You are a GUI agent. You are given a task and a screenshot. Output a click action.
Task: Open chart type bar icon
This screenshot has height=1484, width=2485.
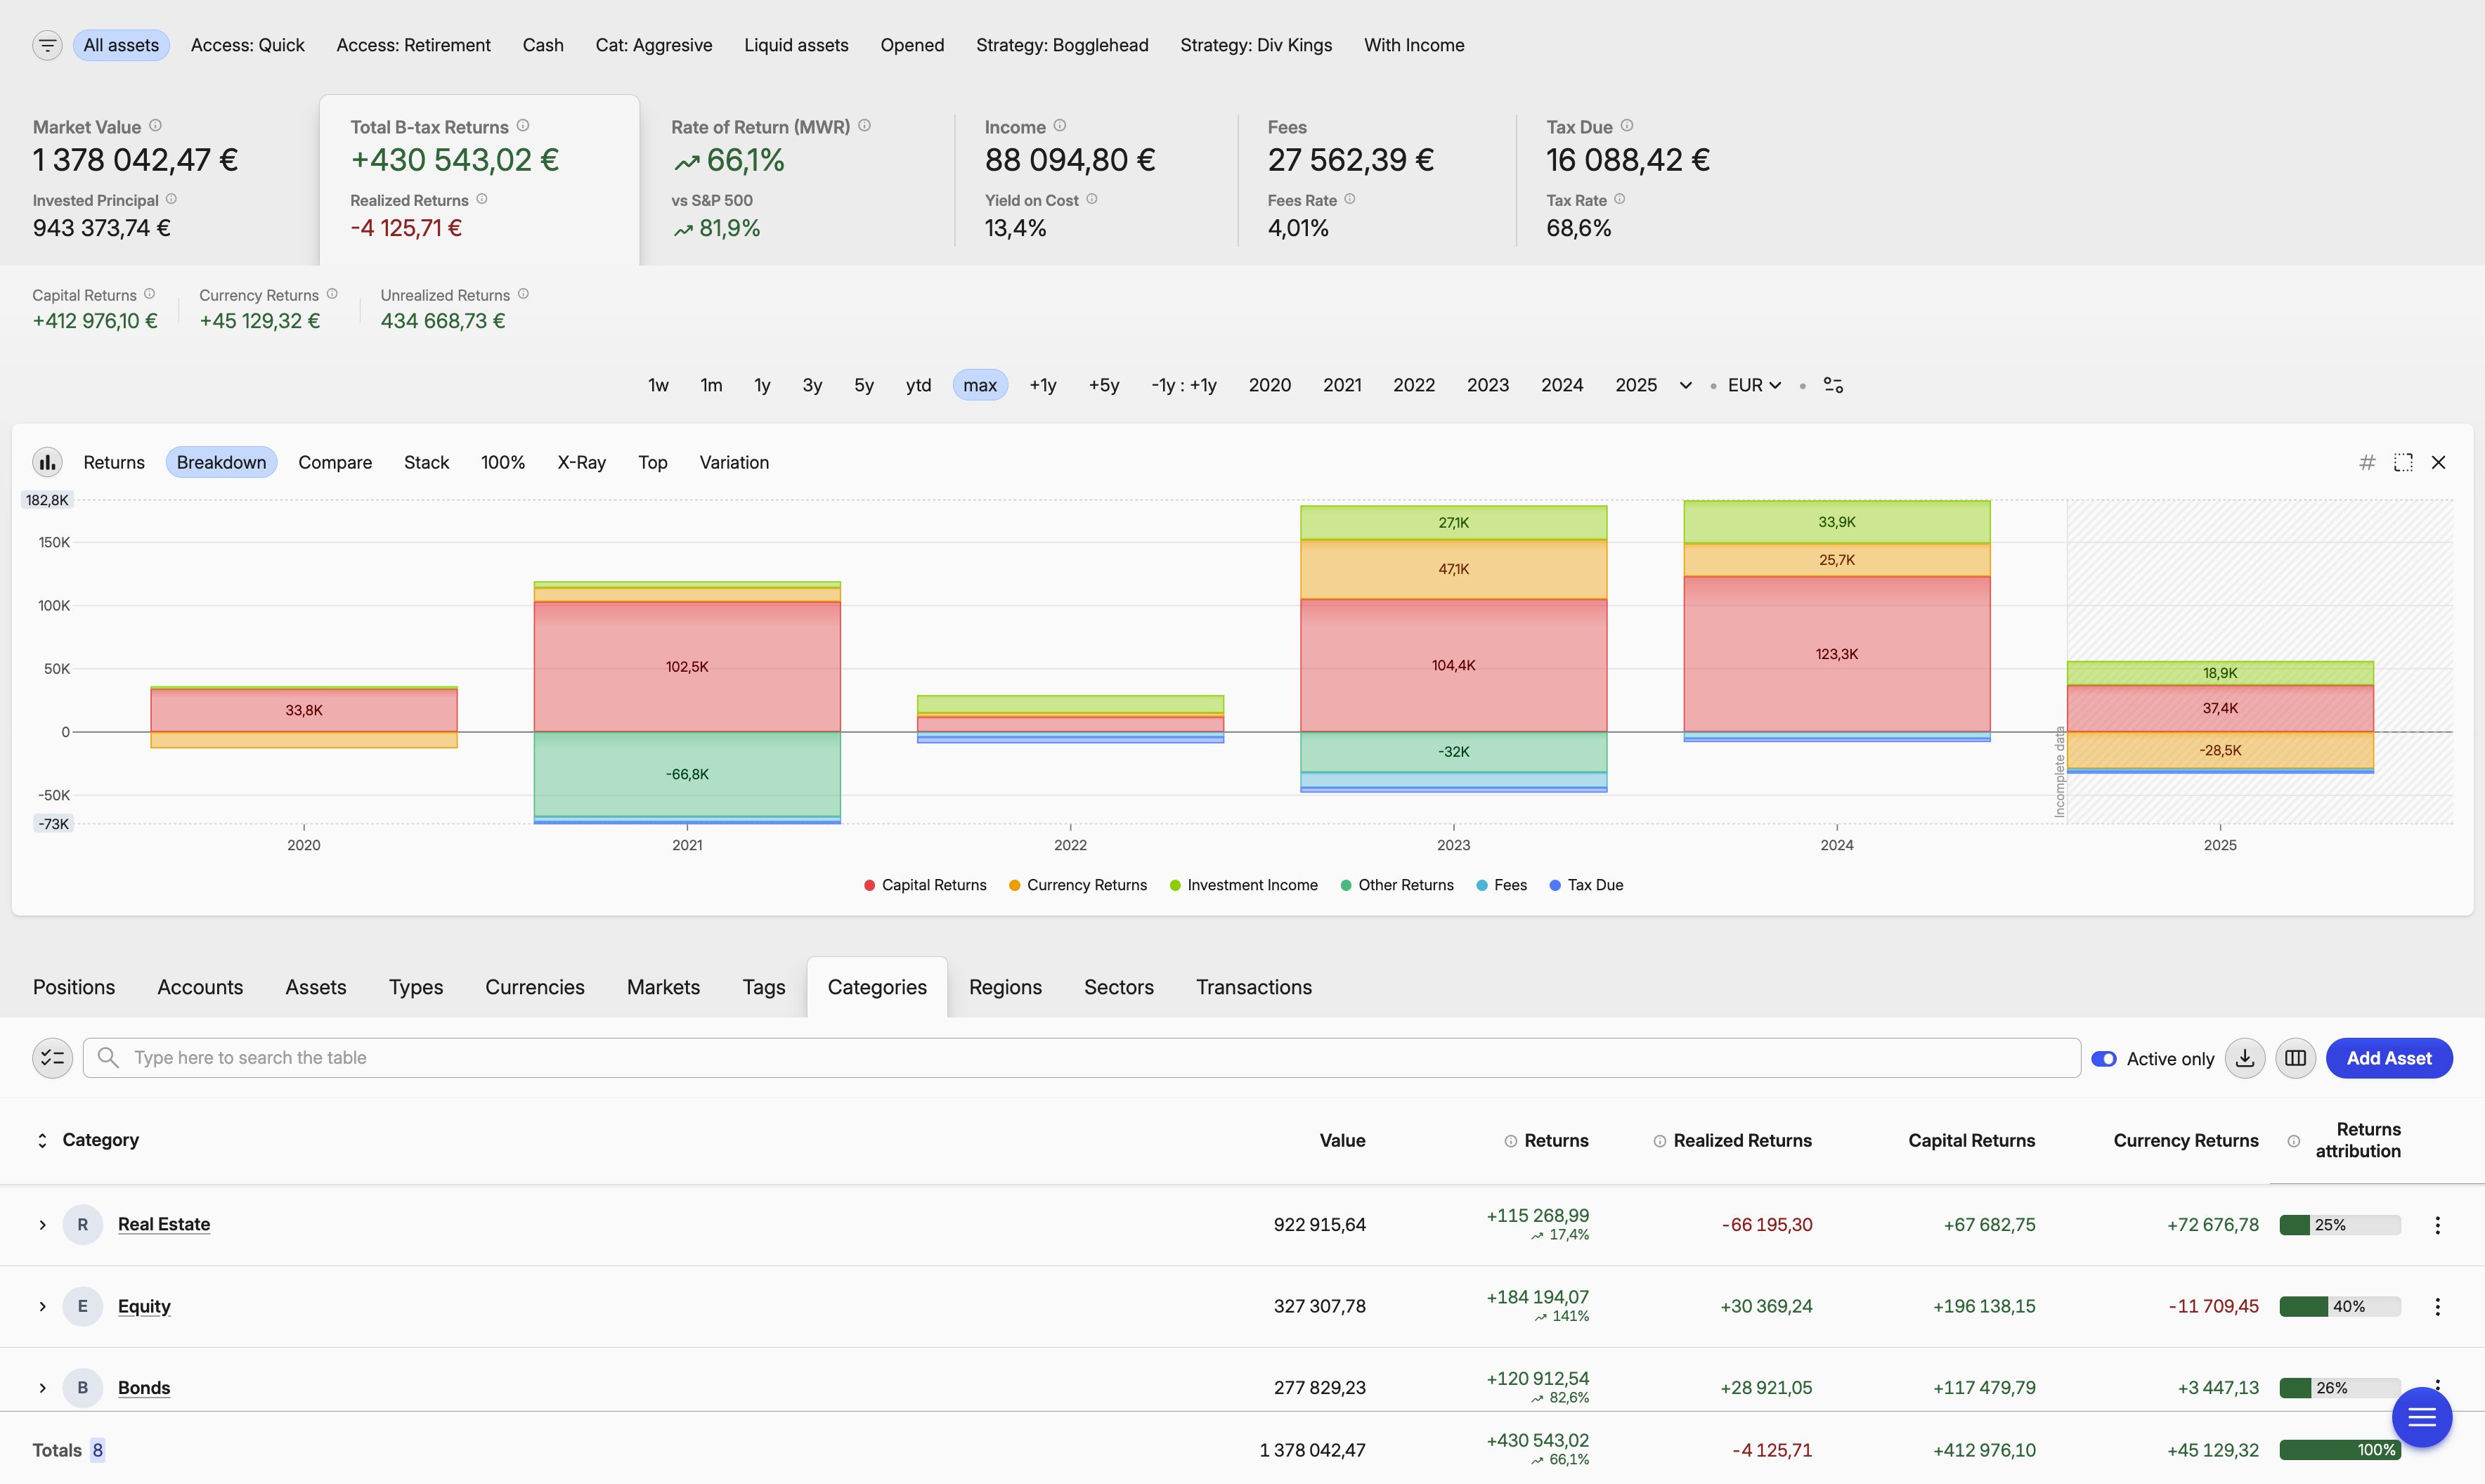pos(47,462)
